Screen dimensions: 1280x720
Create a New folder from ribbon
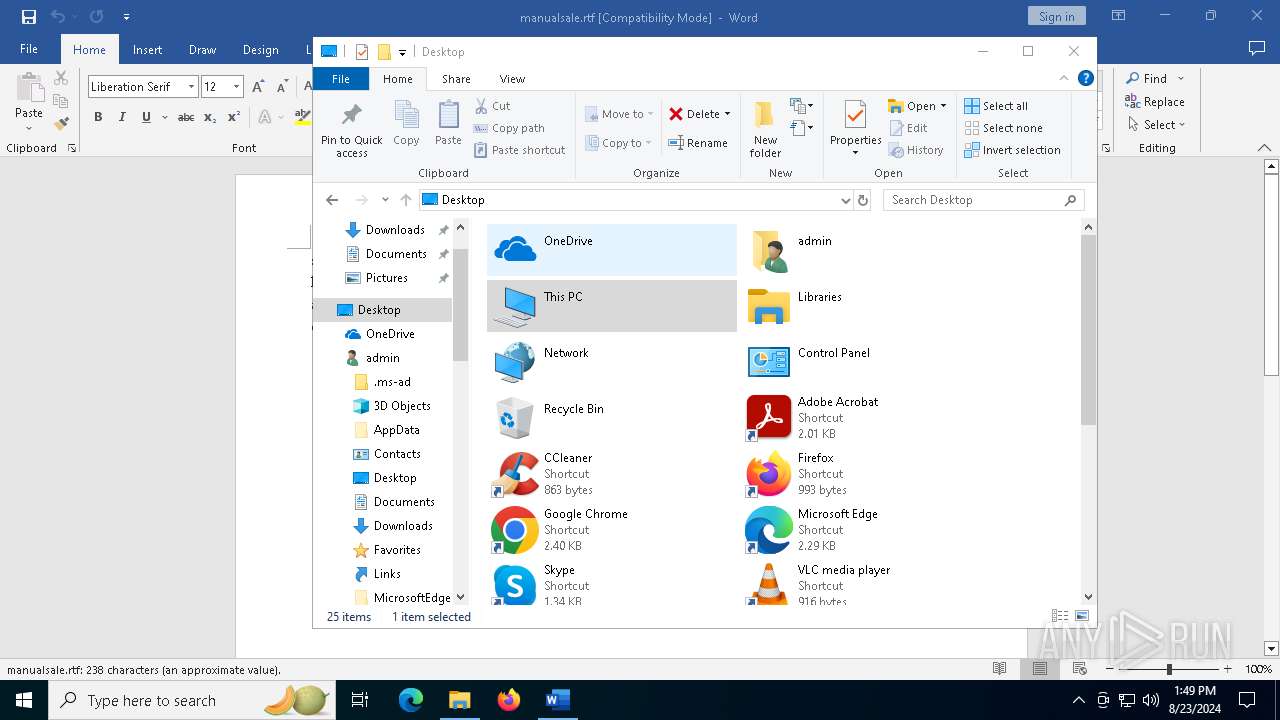point(765,128)
